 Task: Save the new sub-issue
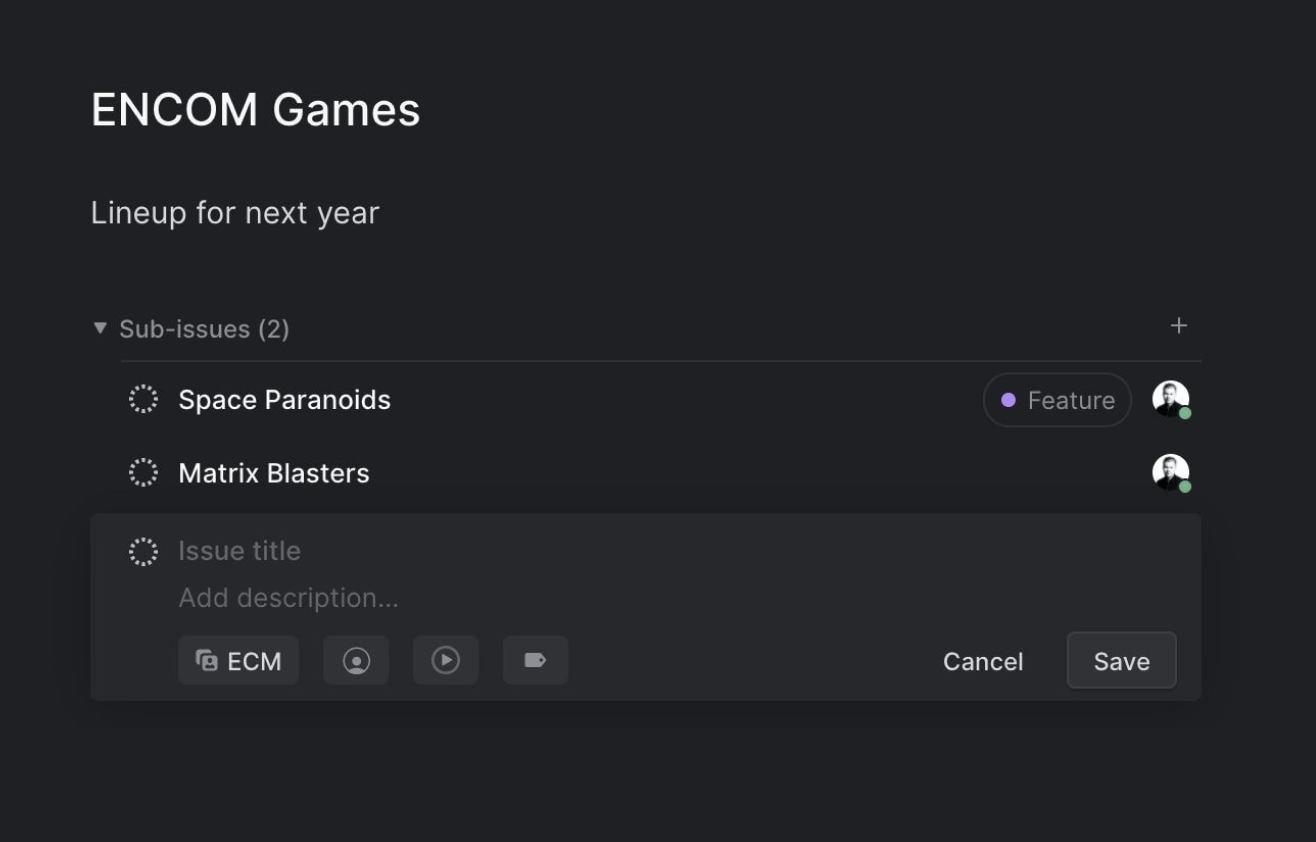(x=1121, y=661)
